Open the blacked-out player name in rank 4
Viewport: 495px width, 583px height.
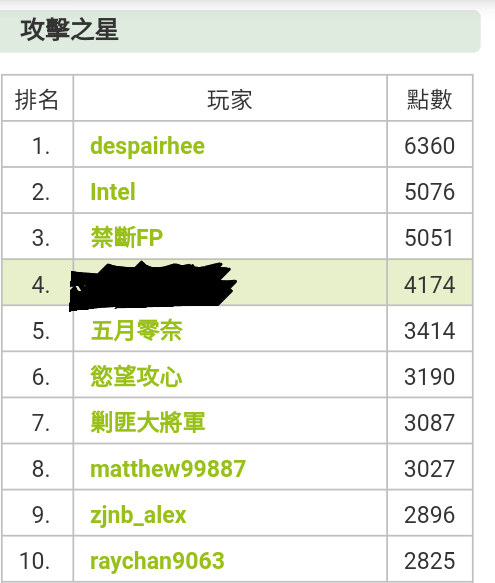[153, 286]
